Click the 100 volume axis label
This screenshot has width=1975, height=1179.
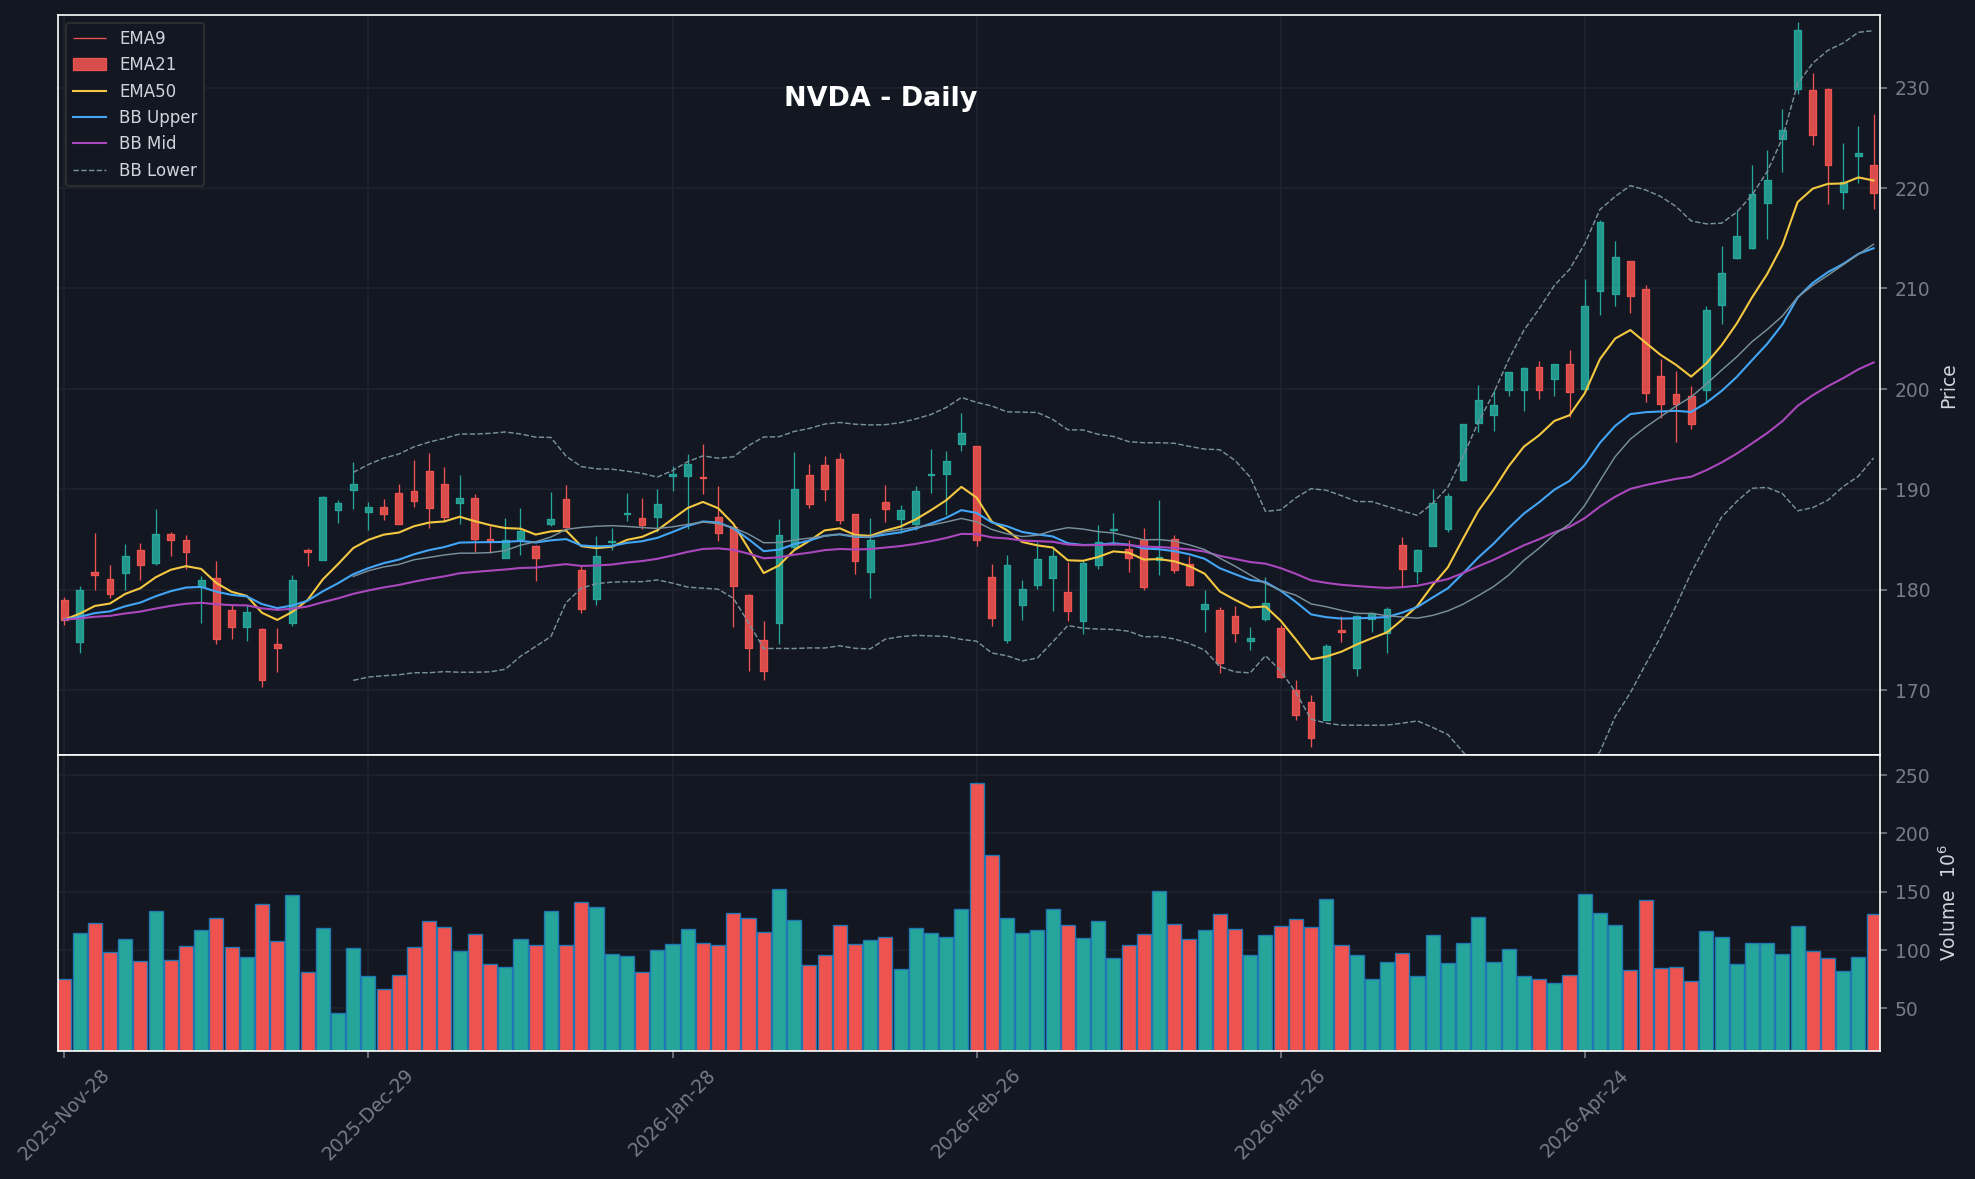point(1912,951)
